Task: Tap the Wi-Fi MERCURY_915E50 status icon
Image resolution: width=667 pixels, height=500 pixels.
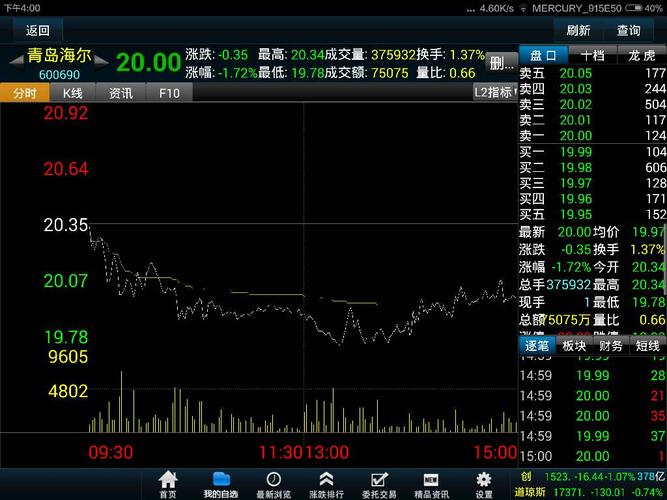Action: click(524, 8)
